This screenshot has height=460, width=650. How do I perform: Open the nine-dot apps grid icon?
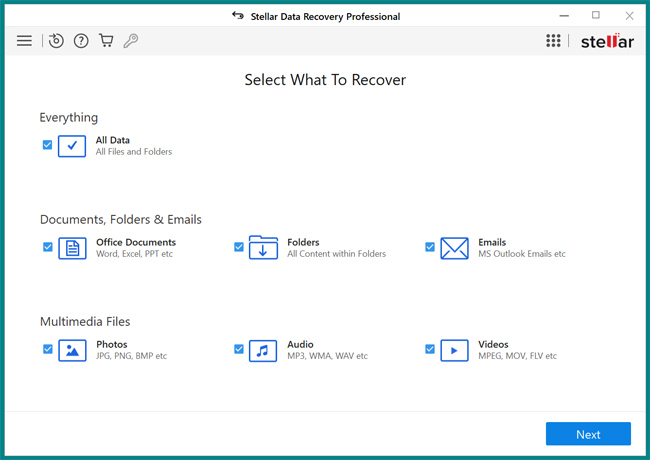[x=553, y=41]
